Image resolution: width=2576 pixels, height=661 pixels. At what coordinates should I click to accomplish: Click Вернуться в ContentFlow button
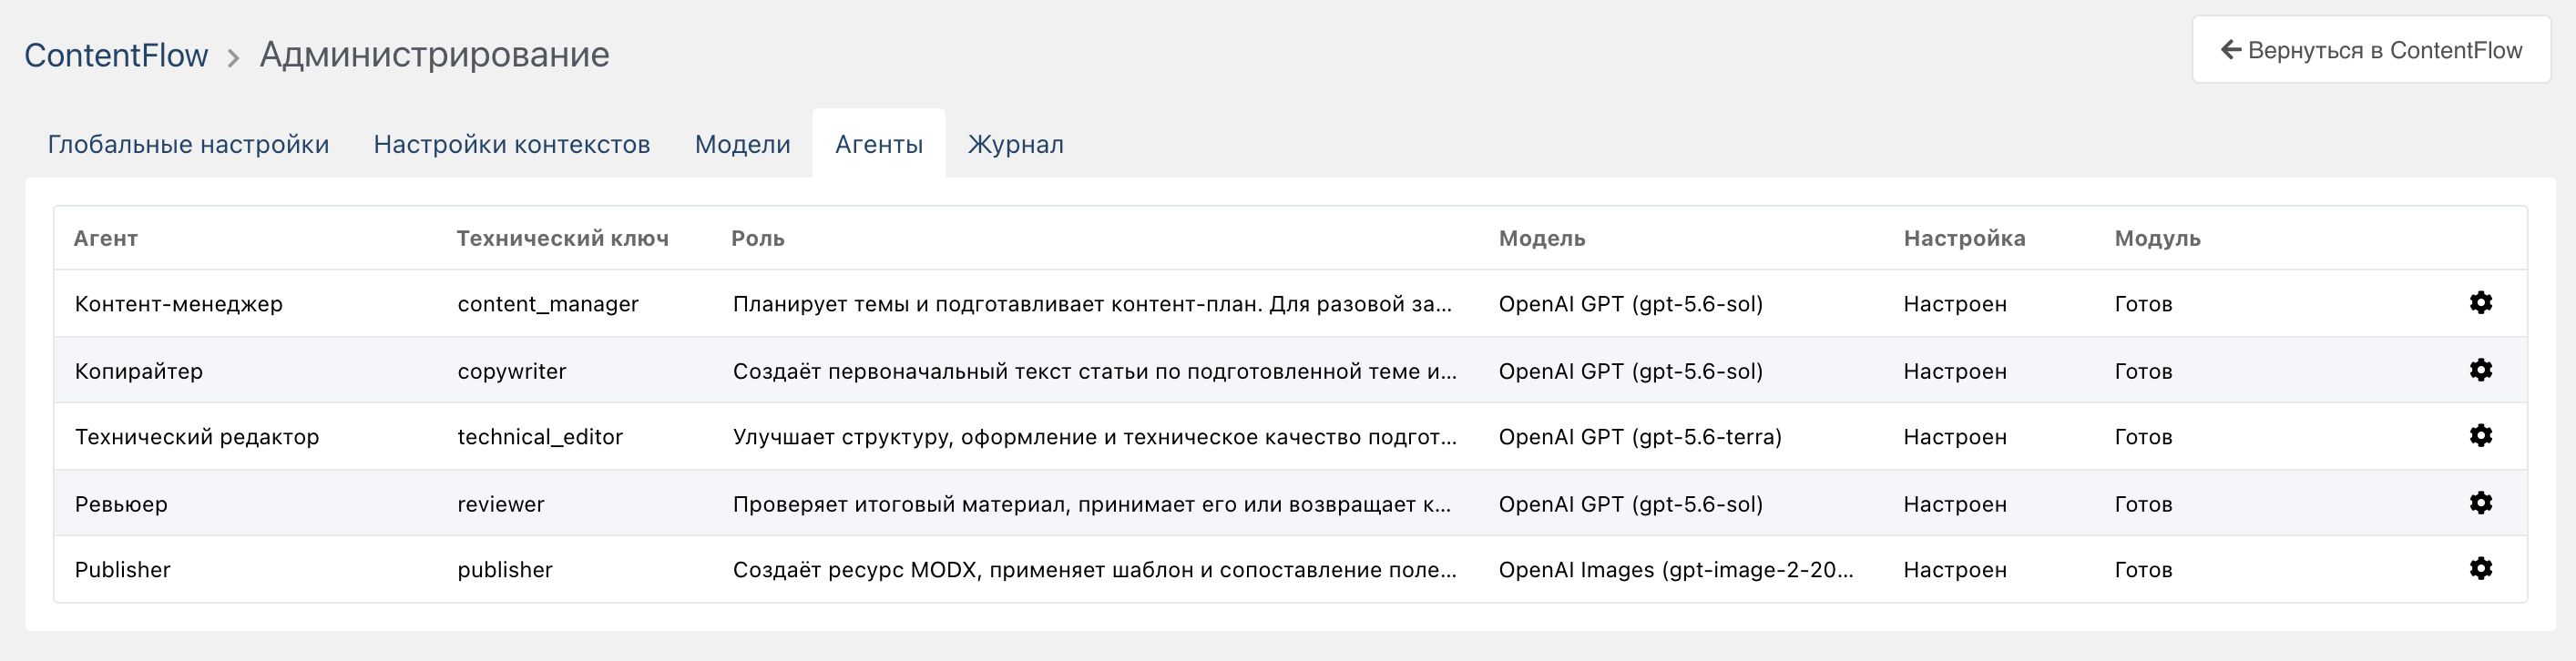[x=2370, y=50]
